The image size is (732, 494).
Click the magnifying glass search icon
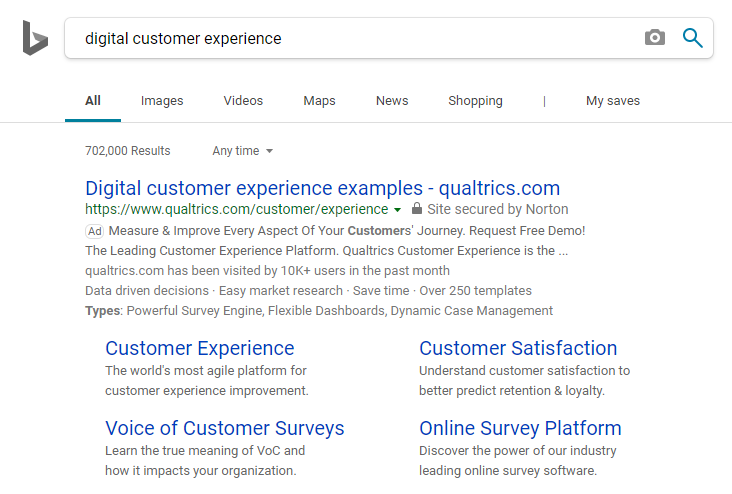692,38
